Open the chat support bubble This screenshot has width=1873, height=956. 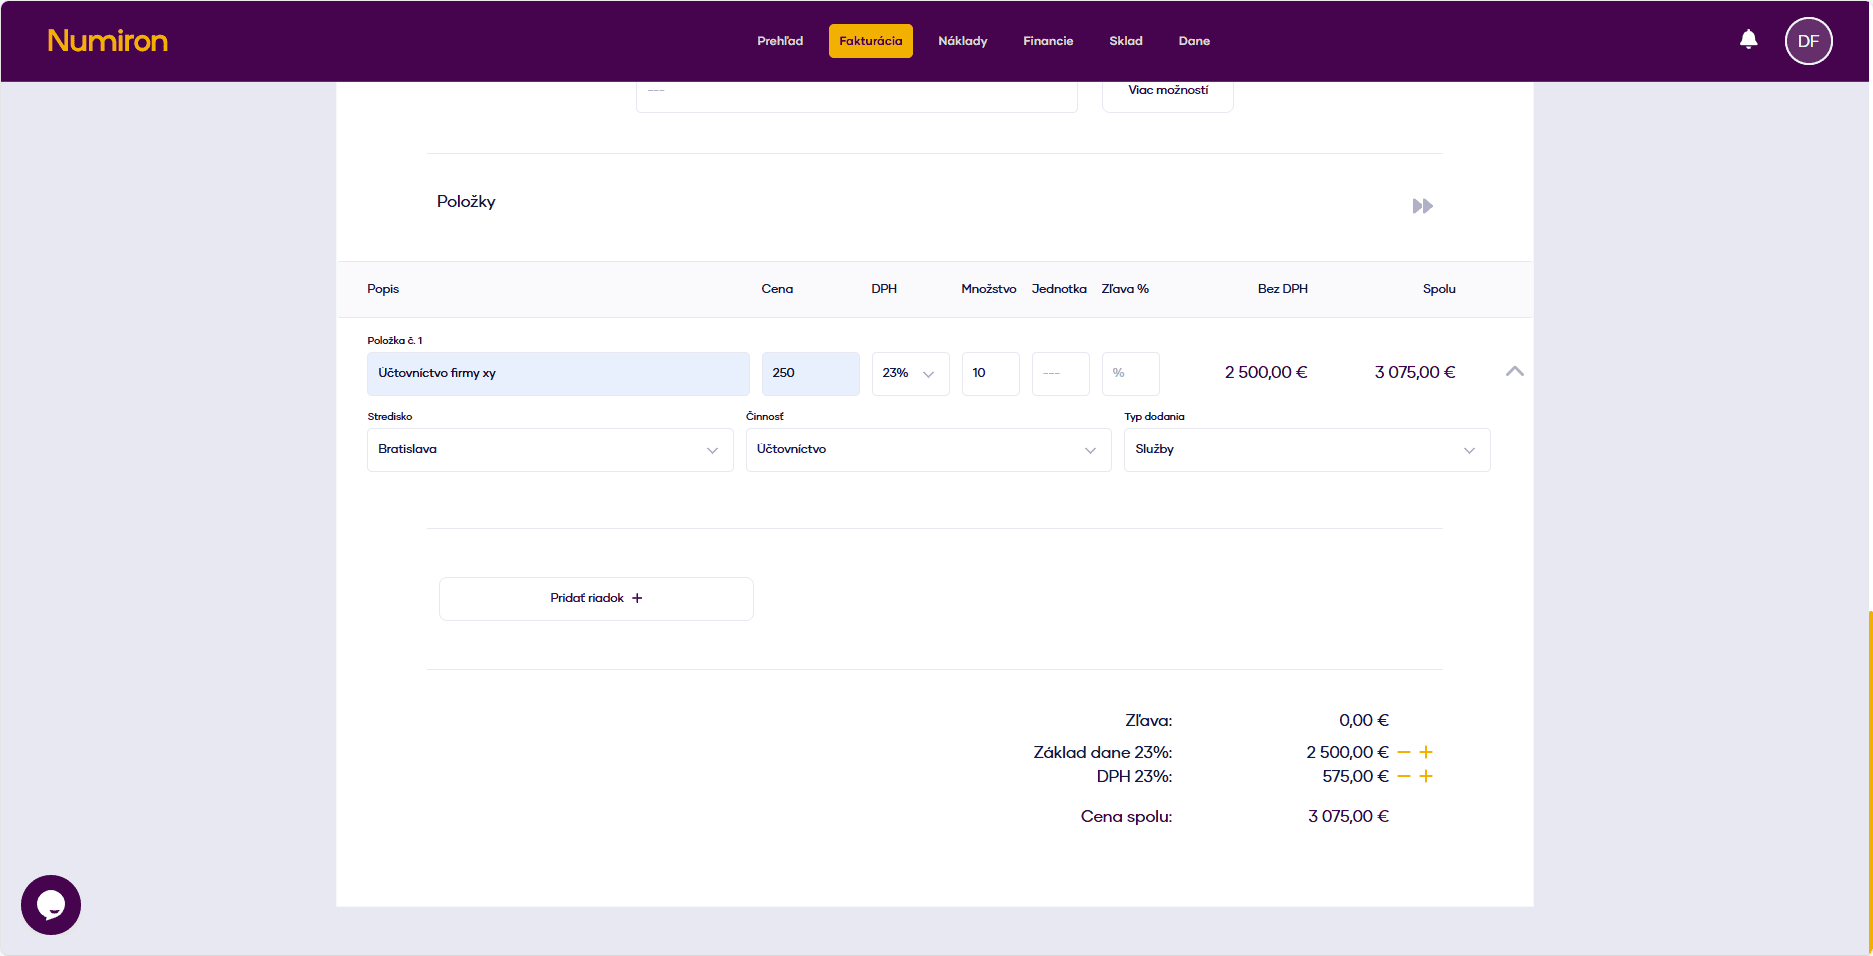click(x=51, y=905)
